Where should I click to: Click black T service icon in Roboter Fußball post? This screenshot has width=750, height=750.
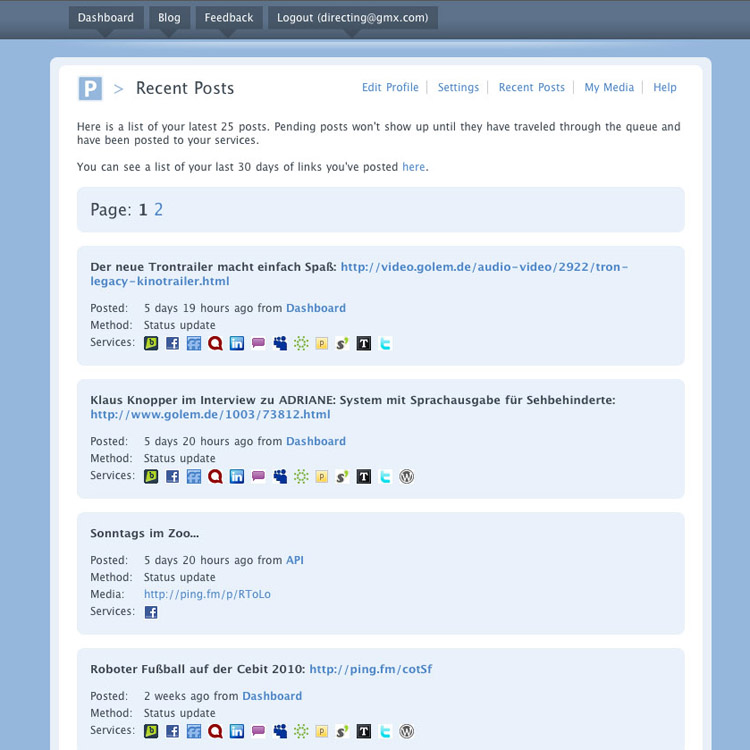point(364,732)
